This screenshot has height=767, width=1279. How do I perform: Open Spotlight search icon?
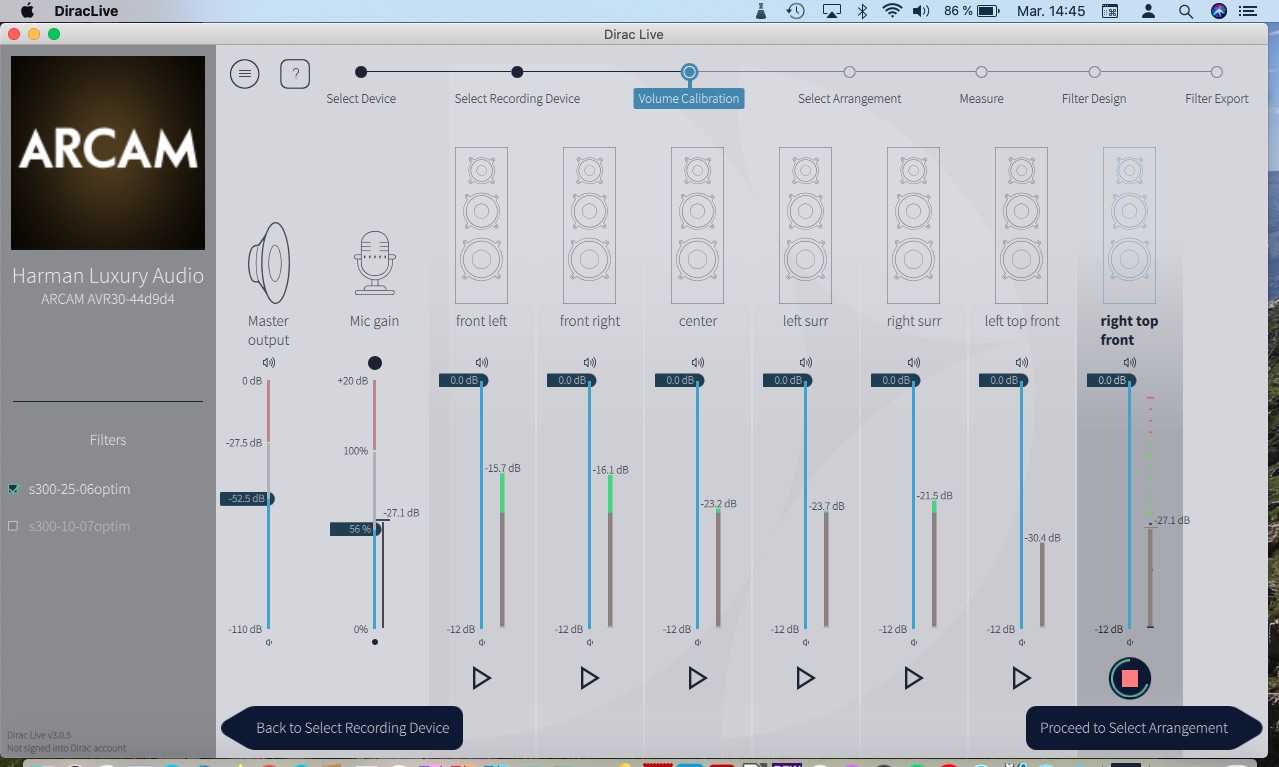point(1186,11)
